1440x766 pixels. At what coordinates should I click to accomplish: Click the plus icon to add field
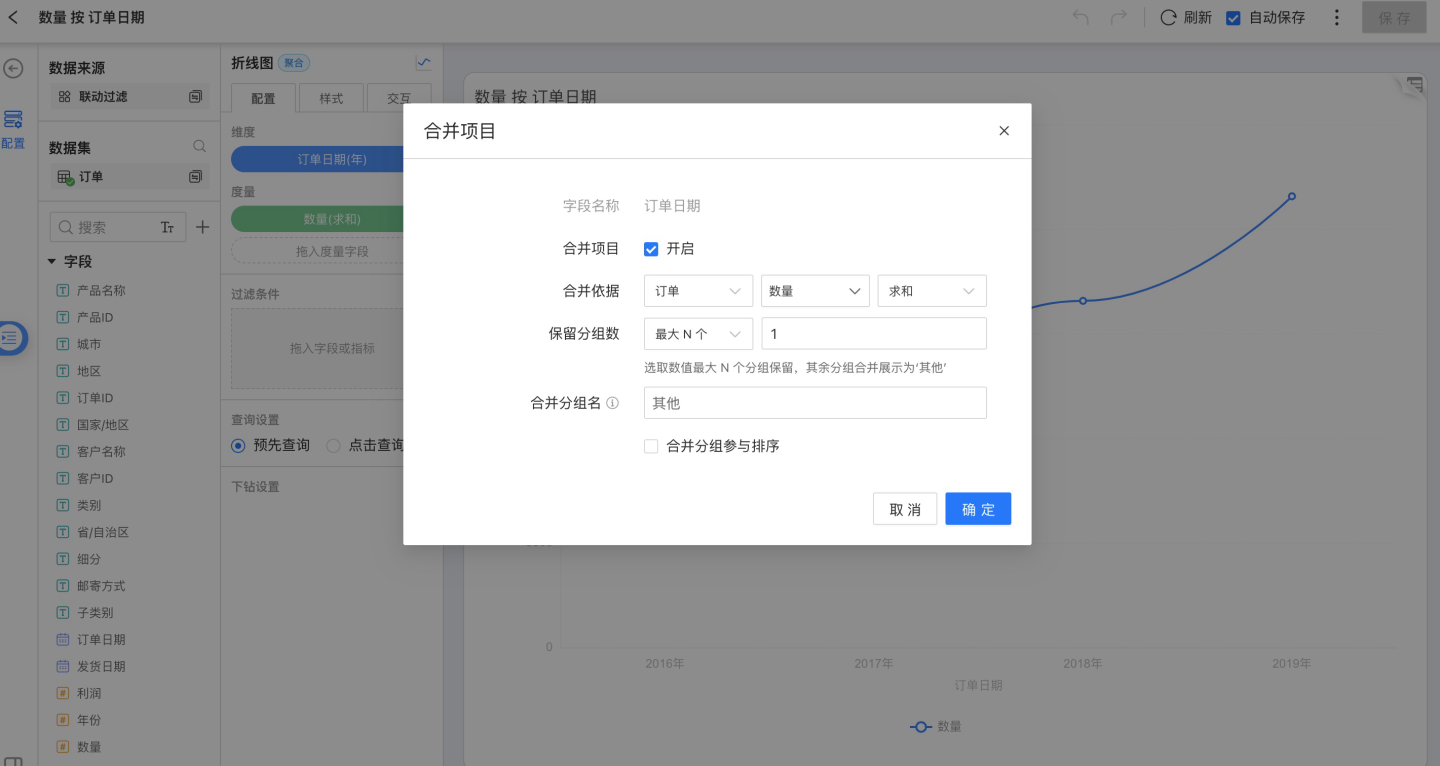pyautogui.click(x=202, y=228)
